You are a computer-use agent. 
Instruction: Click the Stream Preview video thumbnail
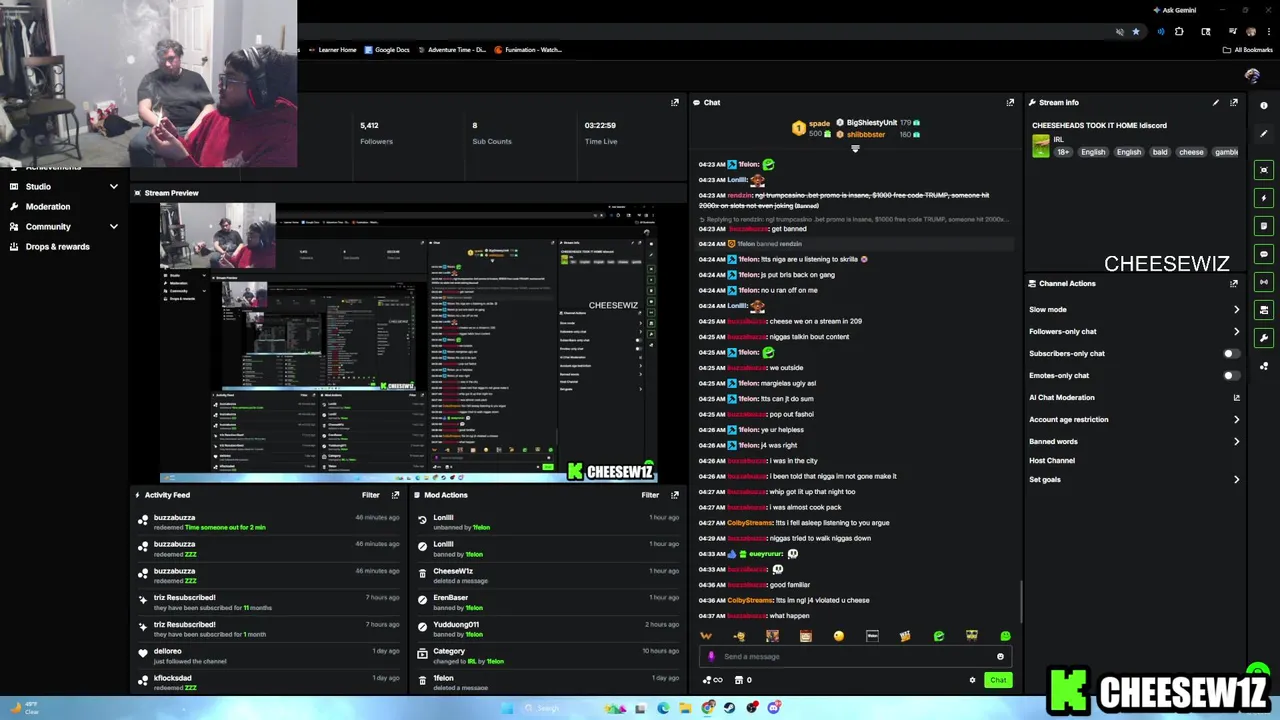pos(408,343)
